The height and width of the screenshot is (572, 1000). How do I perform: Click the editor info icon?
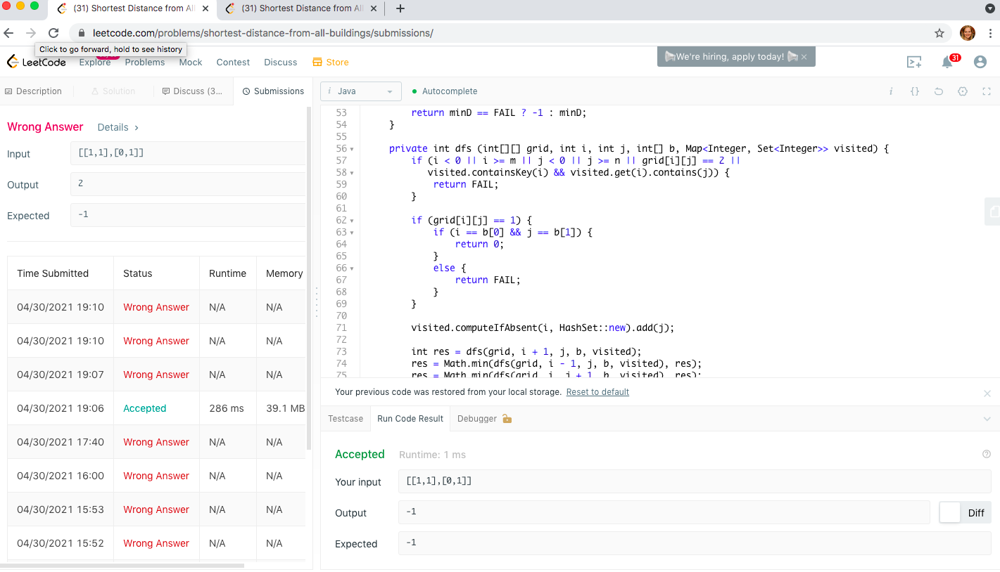(x=891, y=91)
